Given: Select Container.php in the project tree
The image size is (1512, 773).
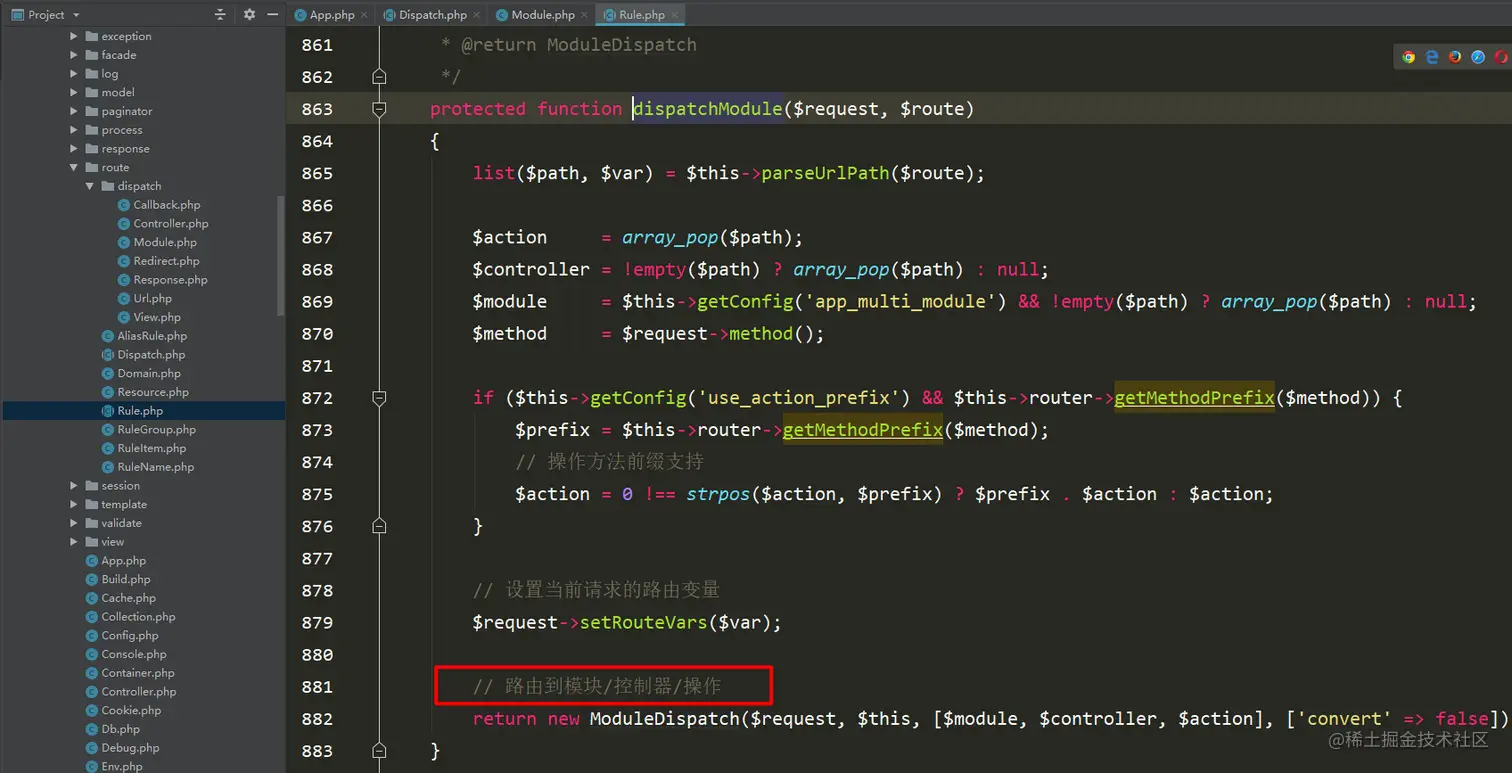Looking at the screenshot, I should point(138,673).
